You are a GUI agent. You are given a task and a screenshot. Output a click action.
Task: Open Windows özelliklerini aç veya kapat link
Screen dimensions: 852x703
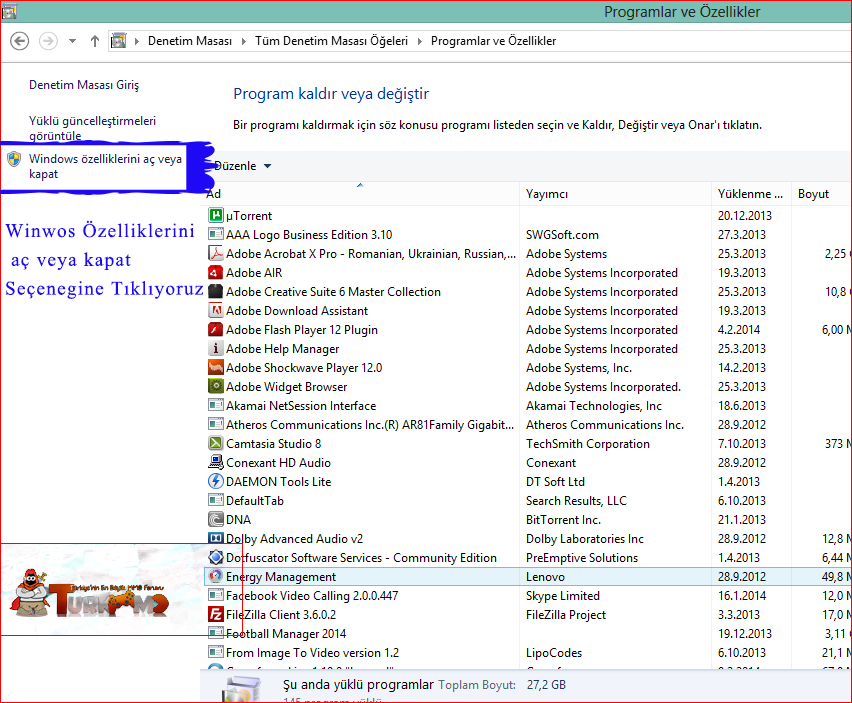[105, 166]
